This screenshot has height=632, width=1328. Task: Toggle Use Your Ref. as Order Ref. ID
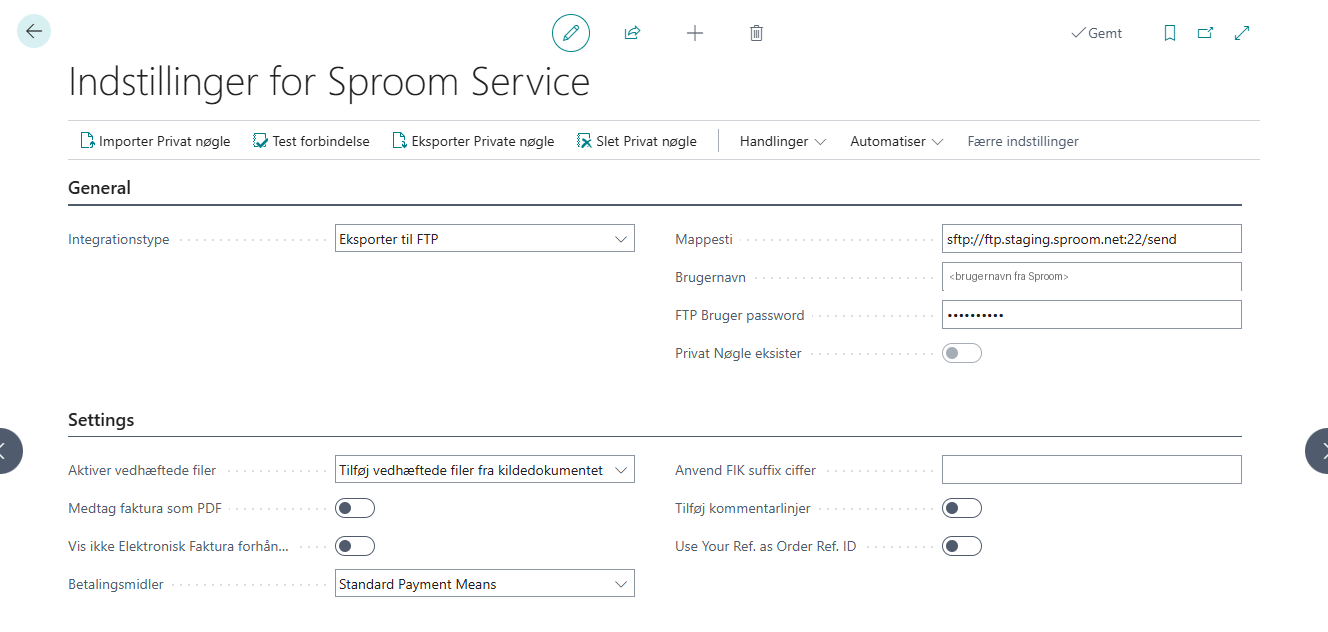(x=962, y=546)
